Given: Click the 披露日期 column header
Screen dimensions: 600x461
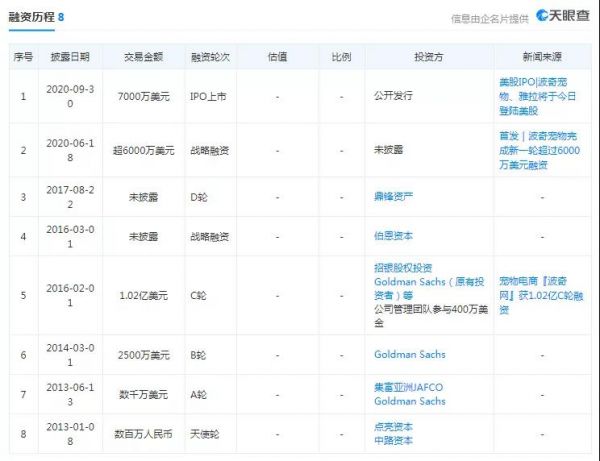Looking at the screenshot, I should tap(70, 57).
